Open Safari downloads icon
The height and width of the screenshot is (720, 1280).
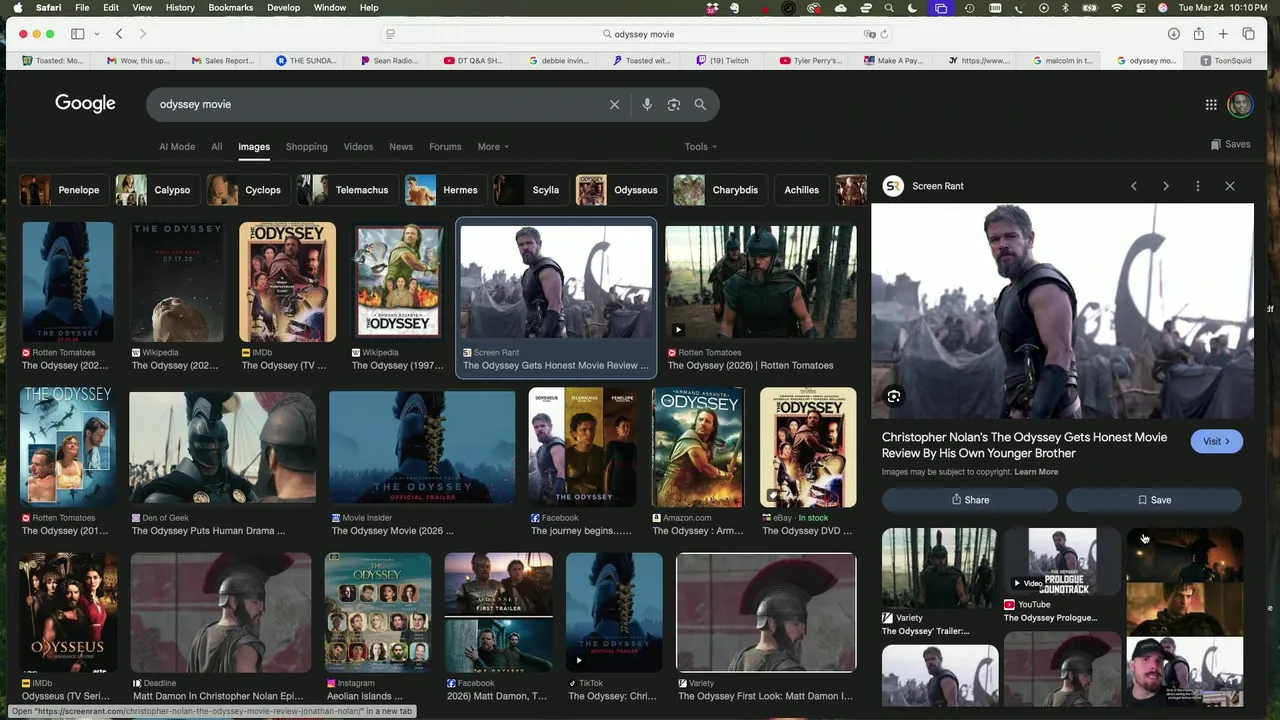[1173, 34]
